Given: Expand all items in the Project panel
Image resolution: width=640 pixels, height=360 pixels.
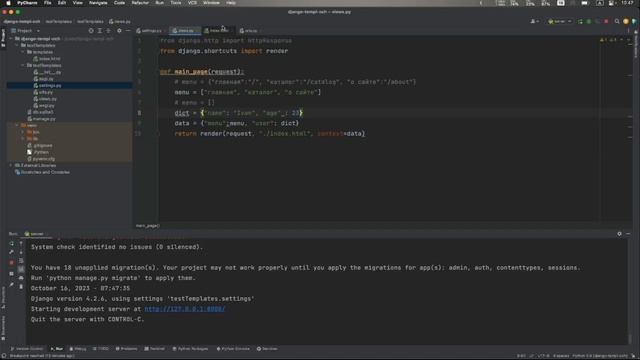Looking at the screenshot, I should (x=100, y=31).
